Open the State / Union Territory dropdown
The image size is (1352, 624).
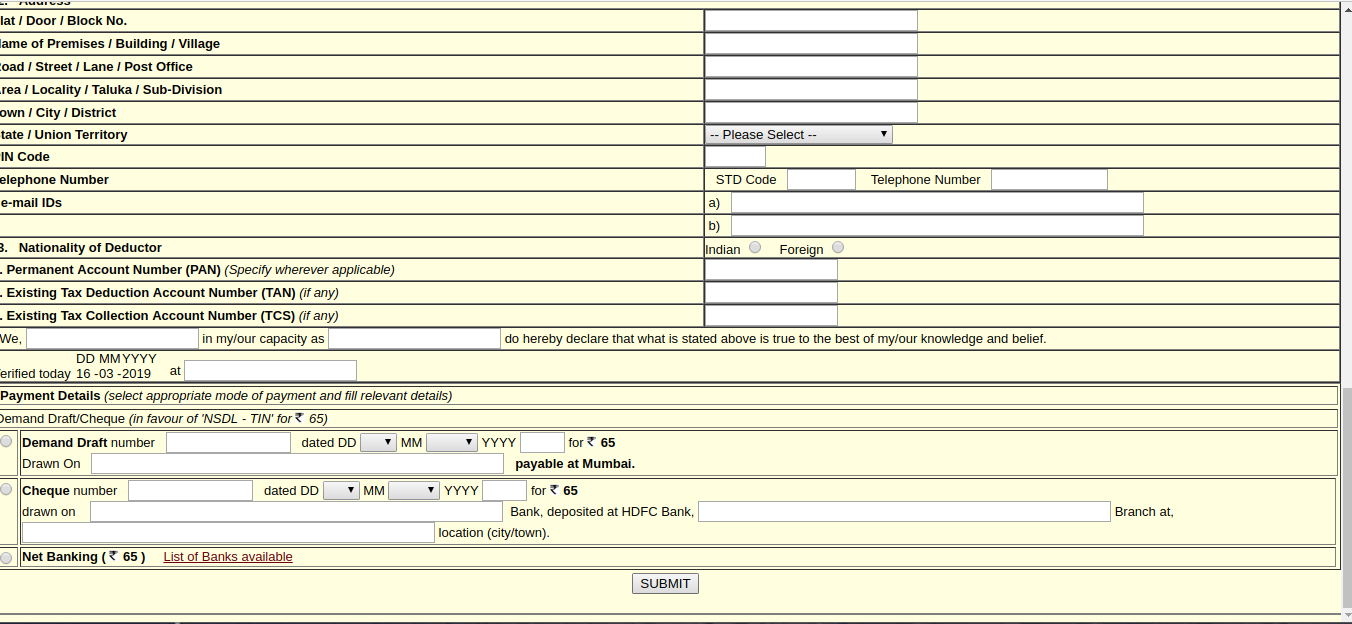click(x=798, y=134)
